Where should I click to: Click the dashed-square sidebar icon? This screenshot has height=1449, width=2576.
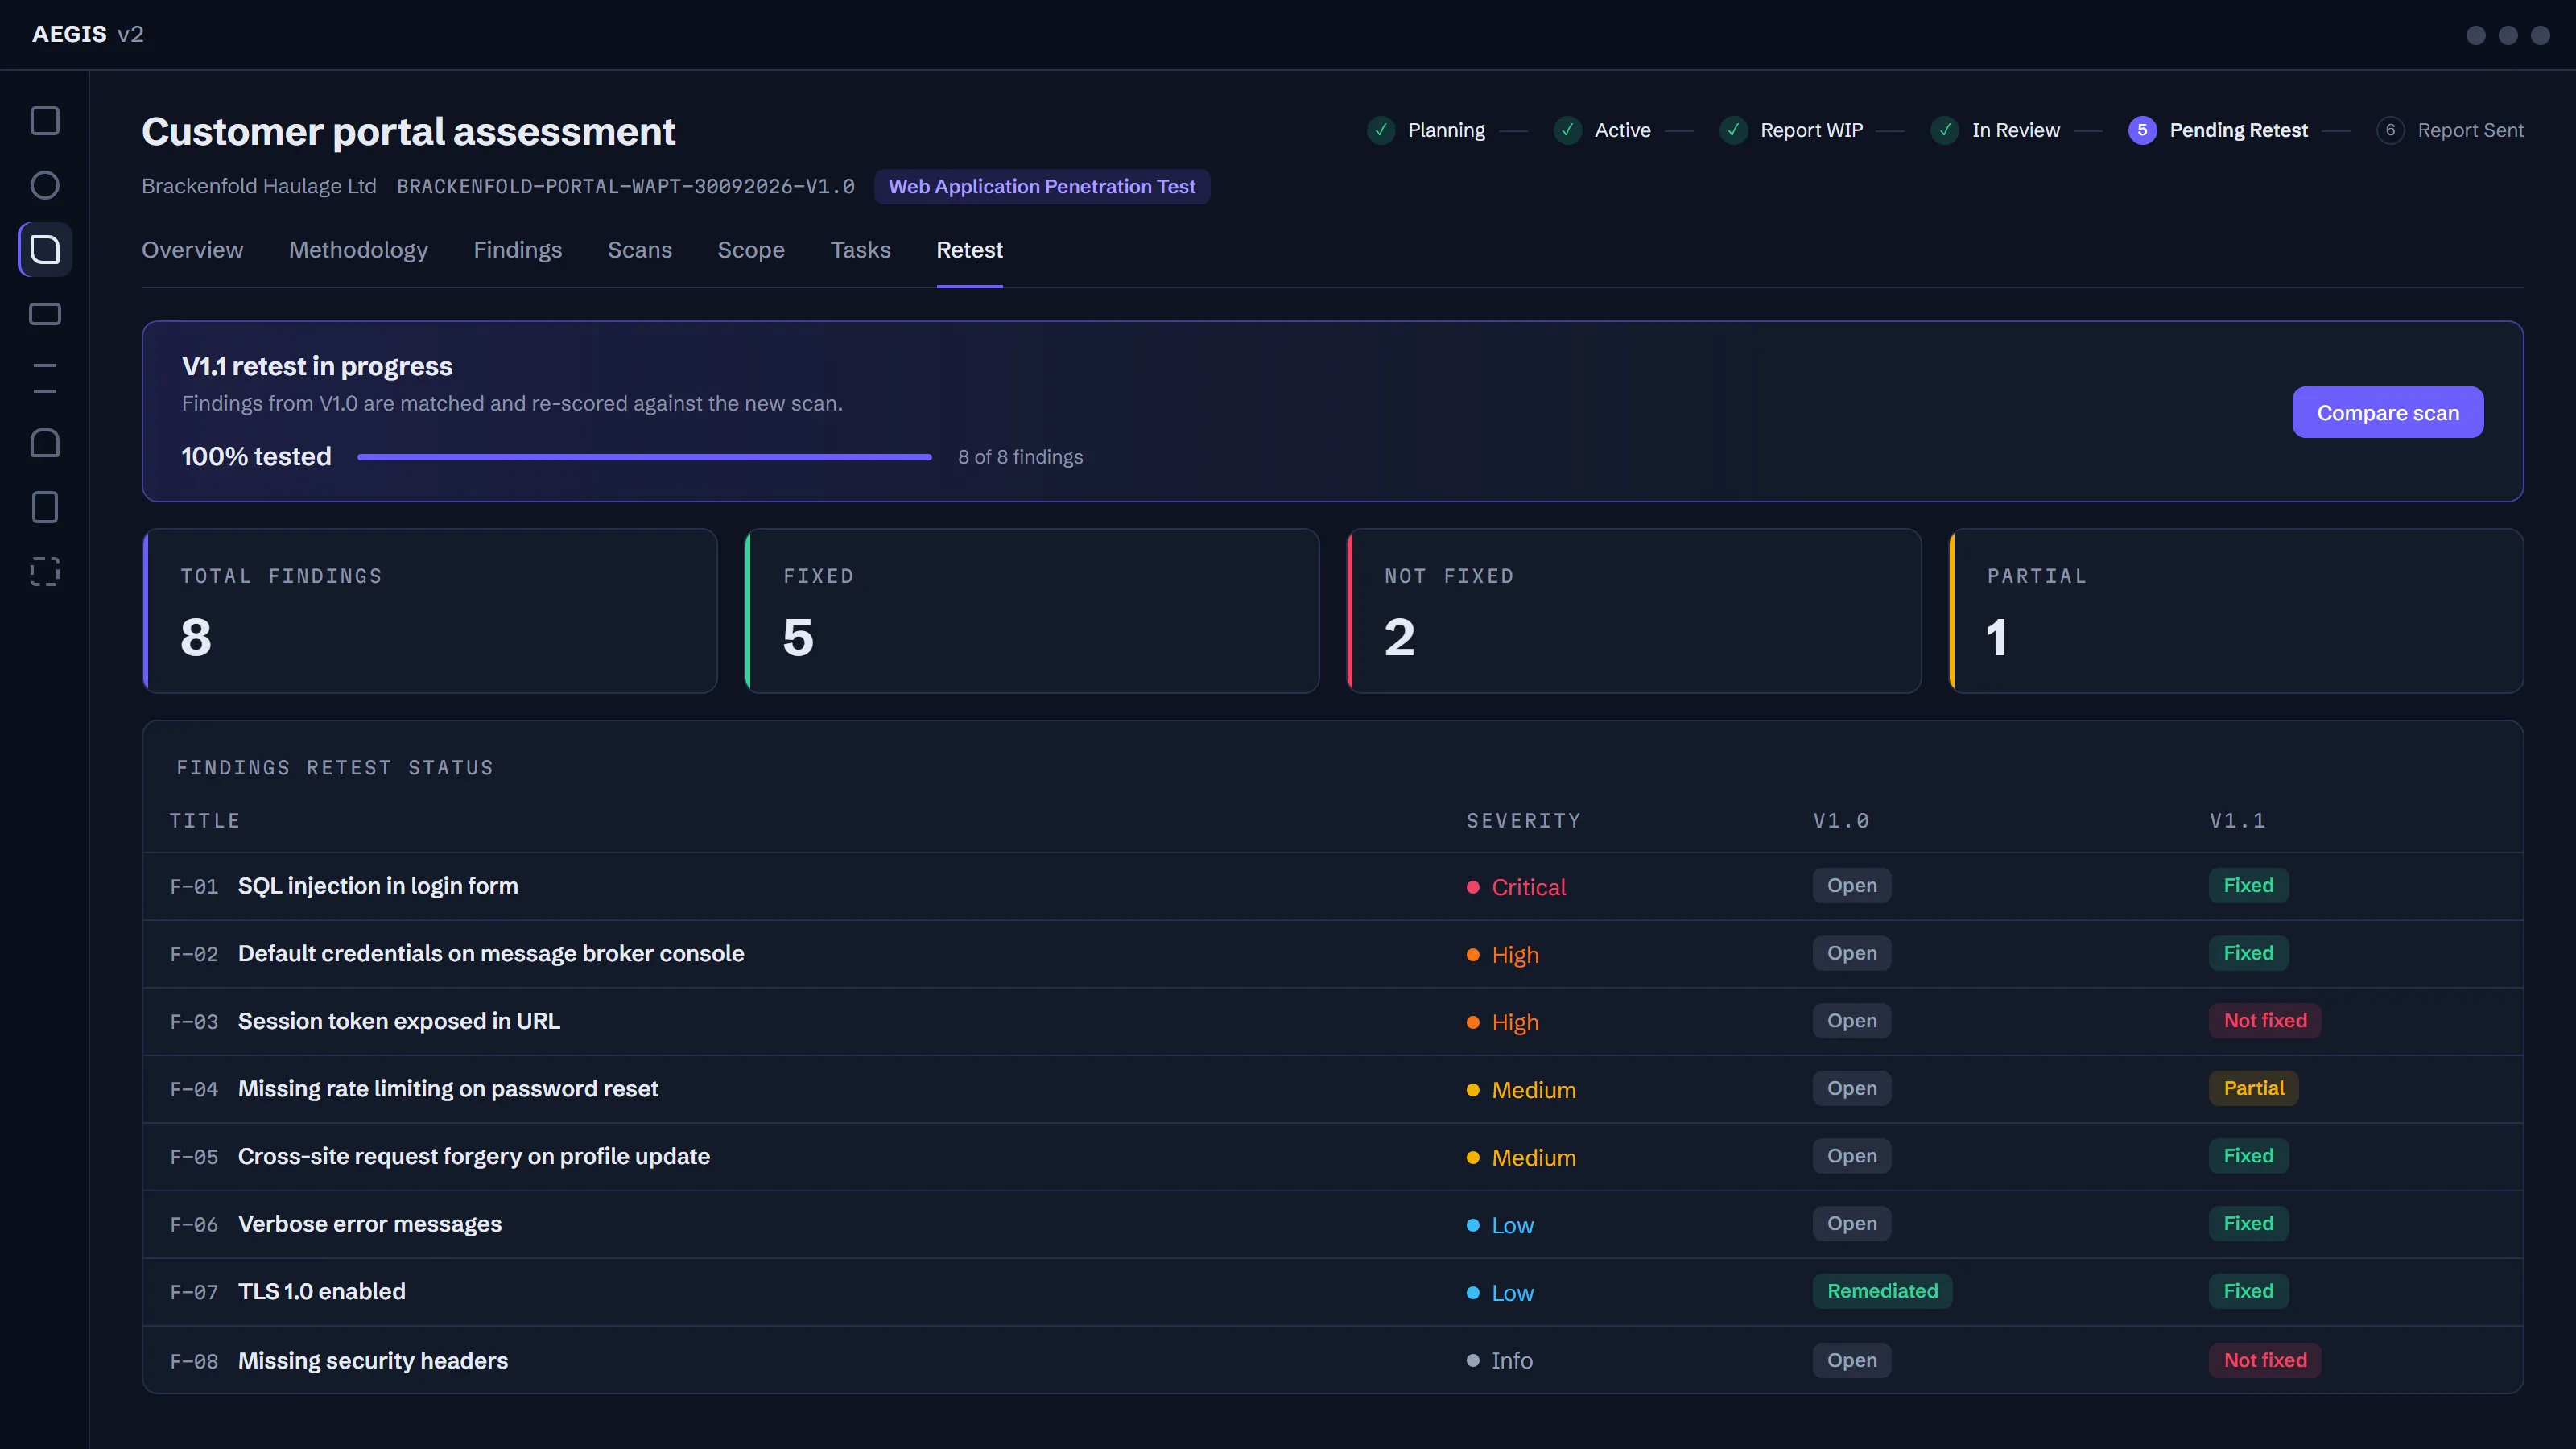click(x=45, y=571)
